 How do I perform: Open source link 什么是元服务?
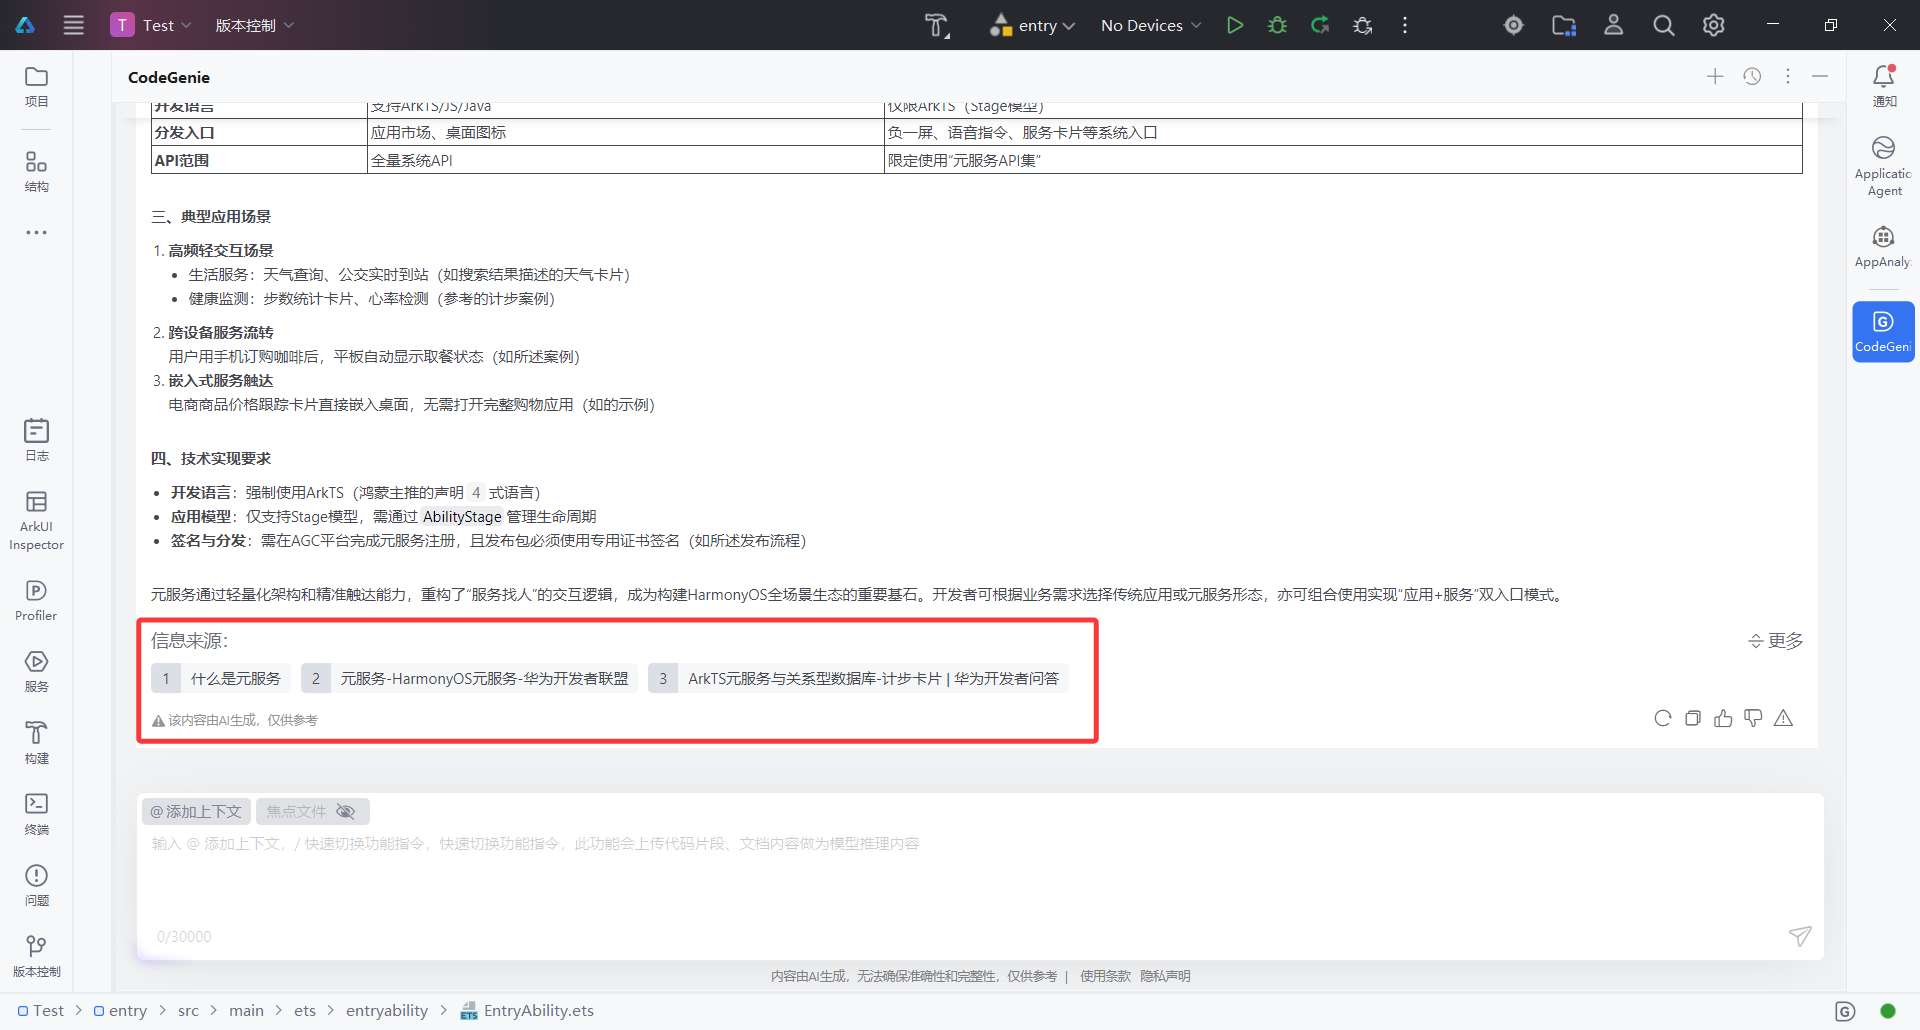[x=221, y=678]
